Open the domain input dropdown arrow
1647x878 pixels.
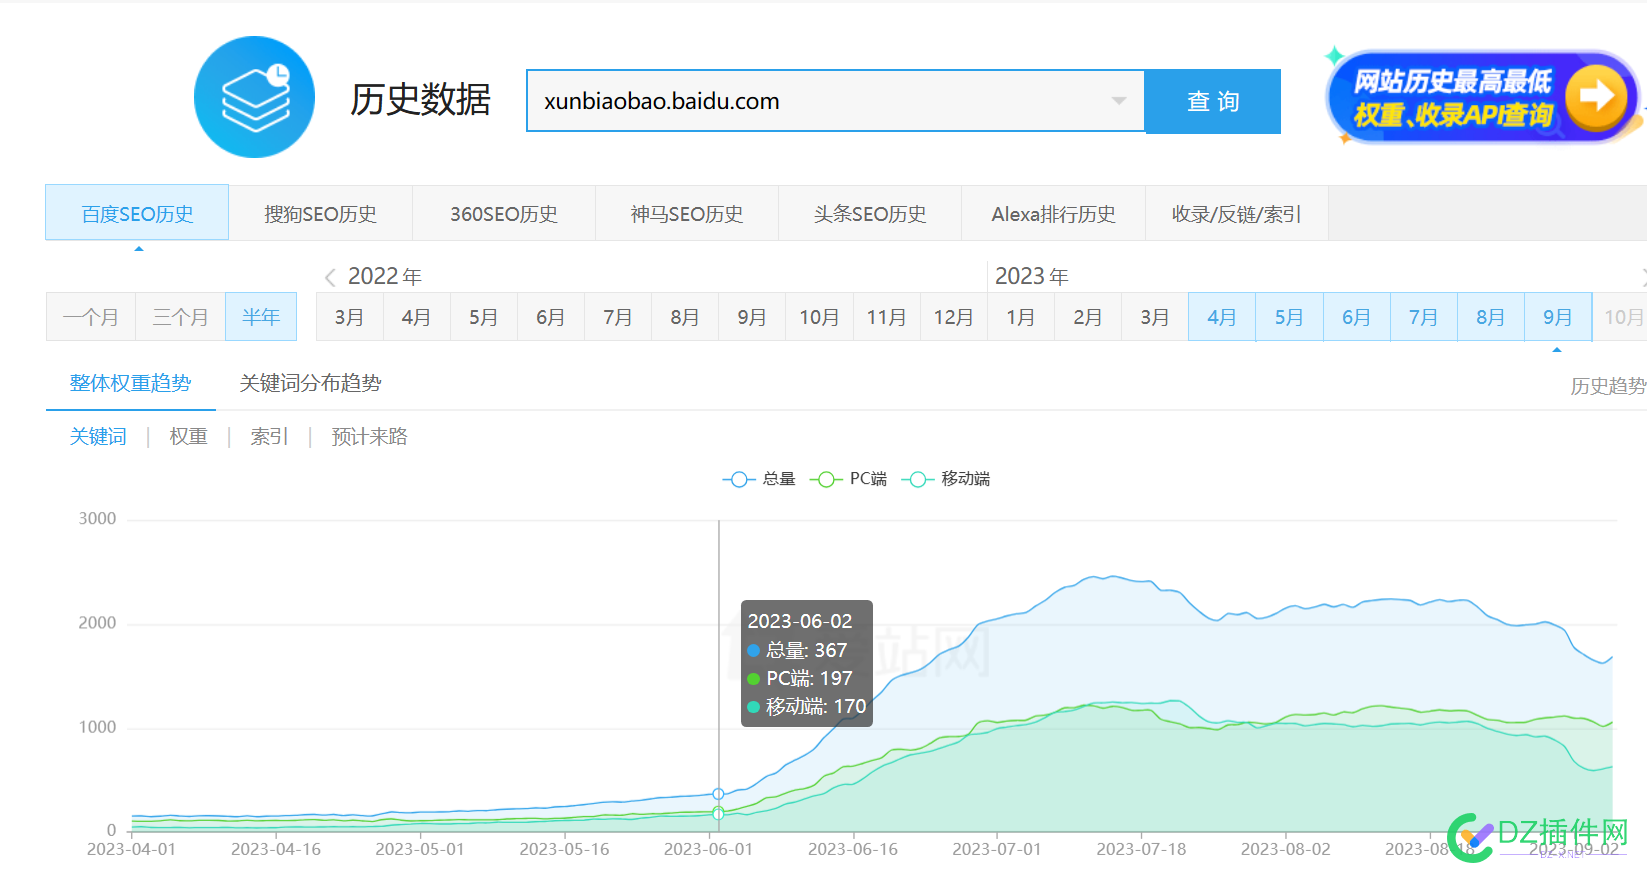click(x=1119, y=101)
